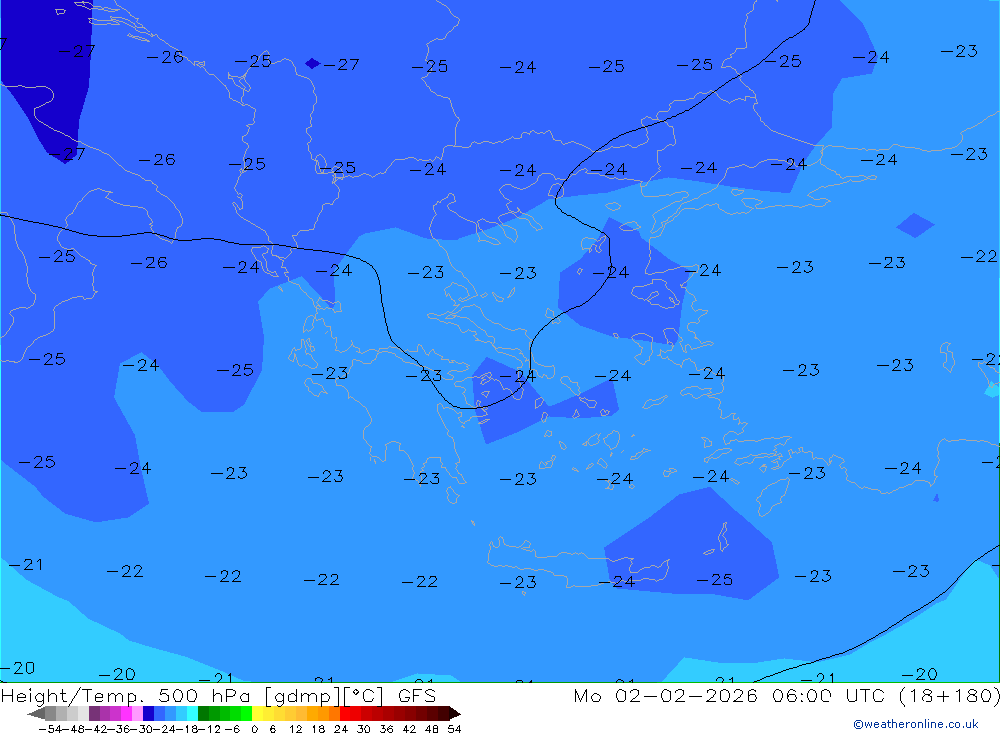
Task: Click the '-54' legend scale label
Action: coord(50,729)
